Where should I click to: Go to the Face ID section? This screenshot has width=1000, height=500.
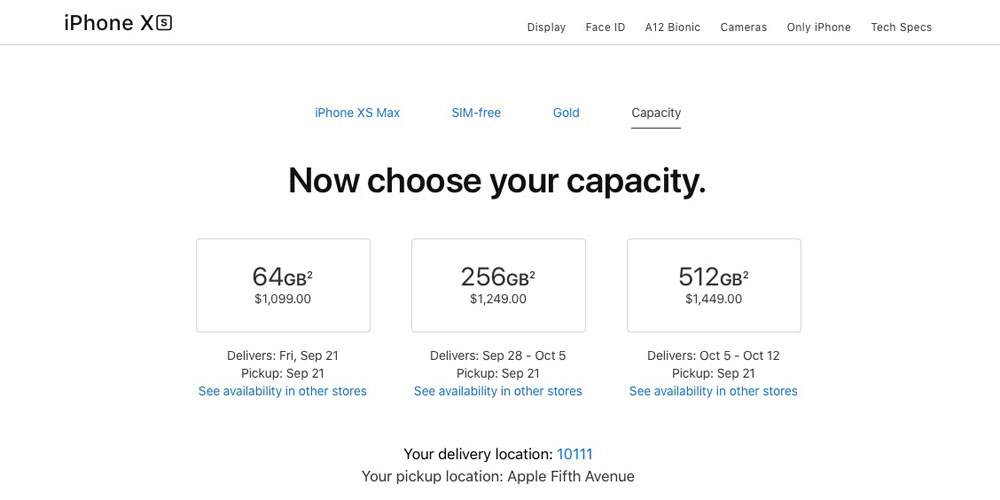tap(605, 27)
